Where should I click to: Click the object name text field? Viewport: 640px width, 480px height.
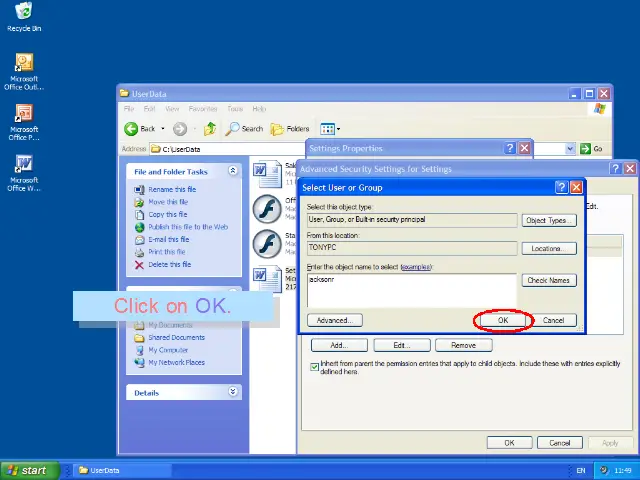coord(412,288)
